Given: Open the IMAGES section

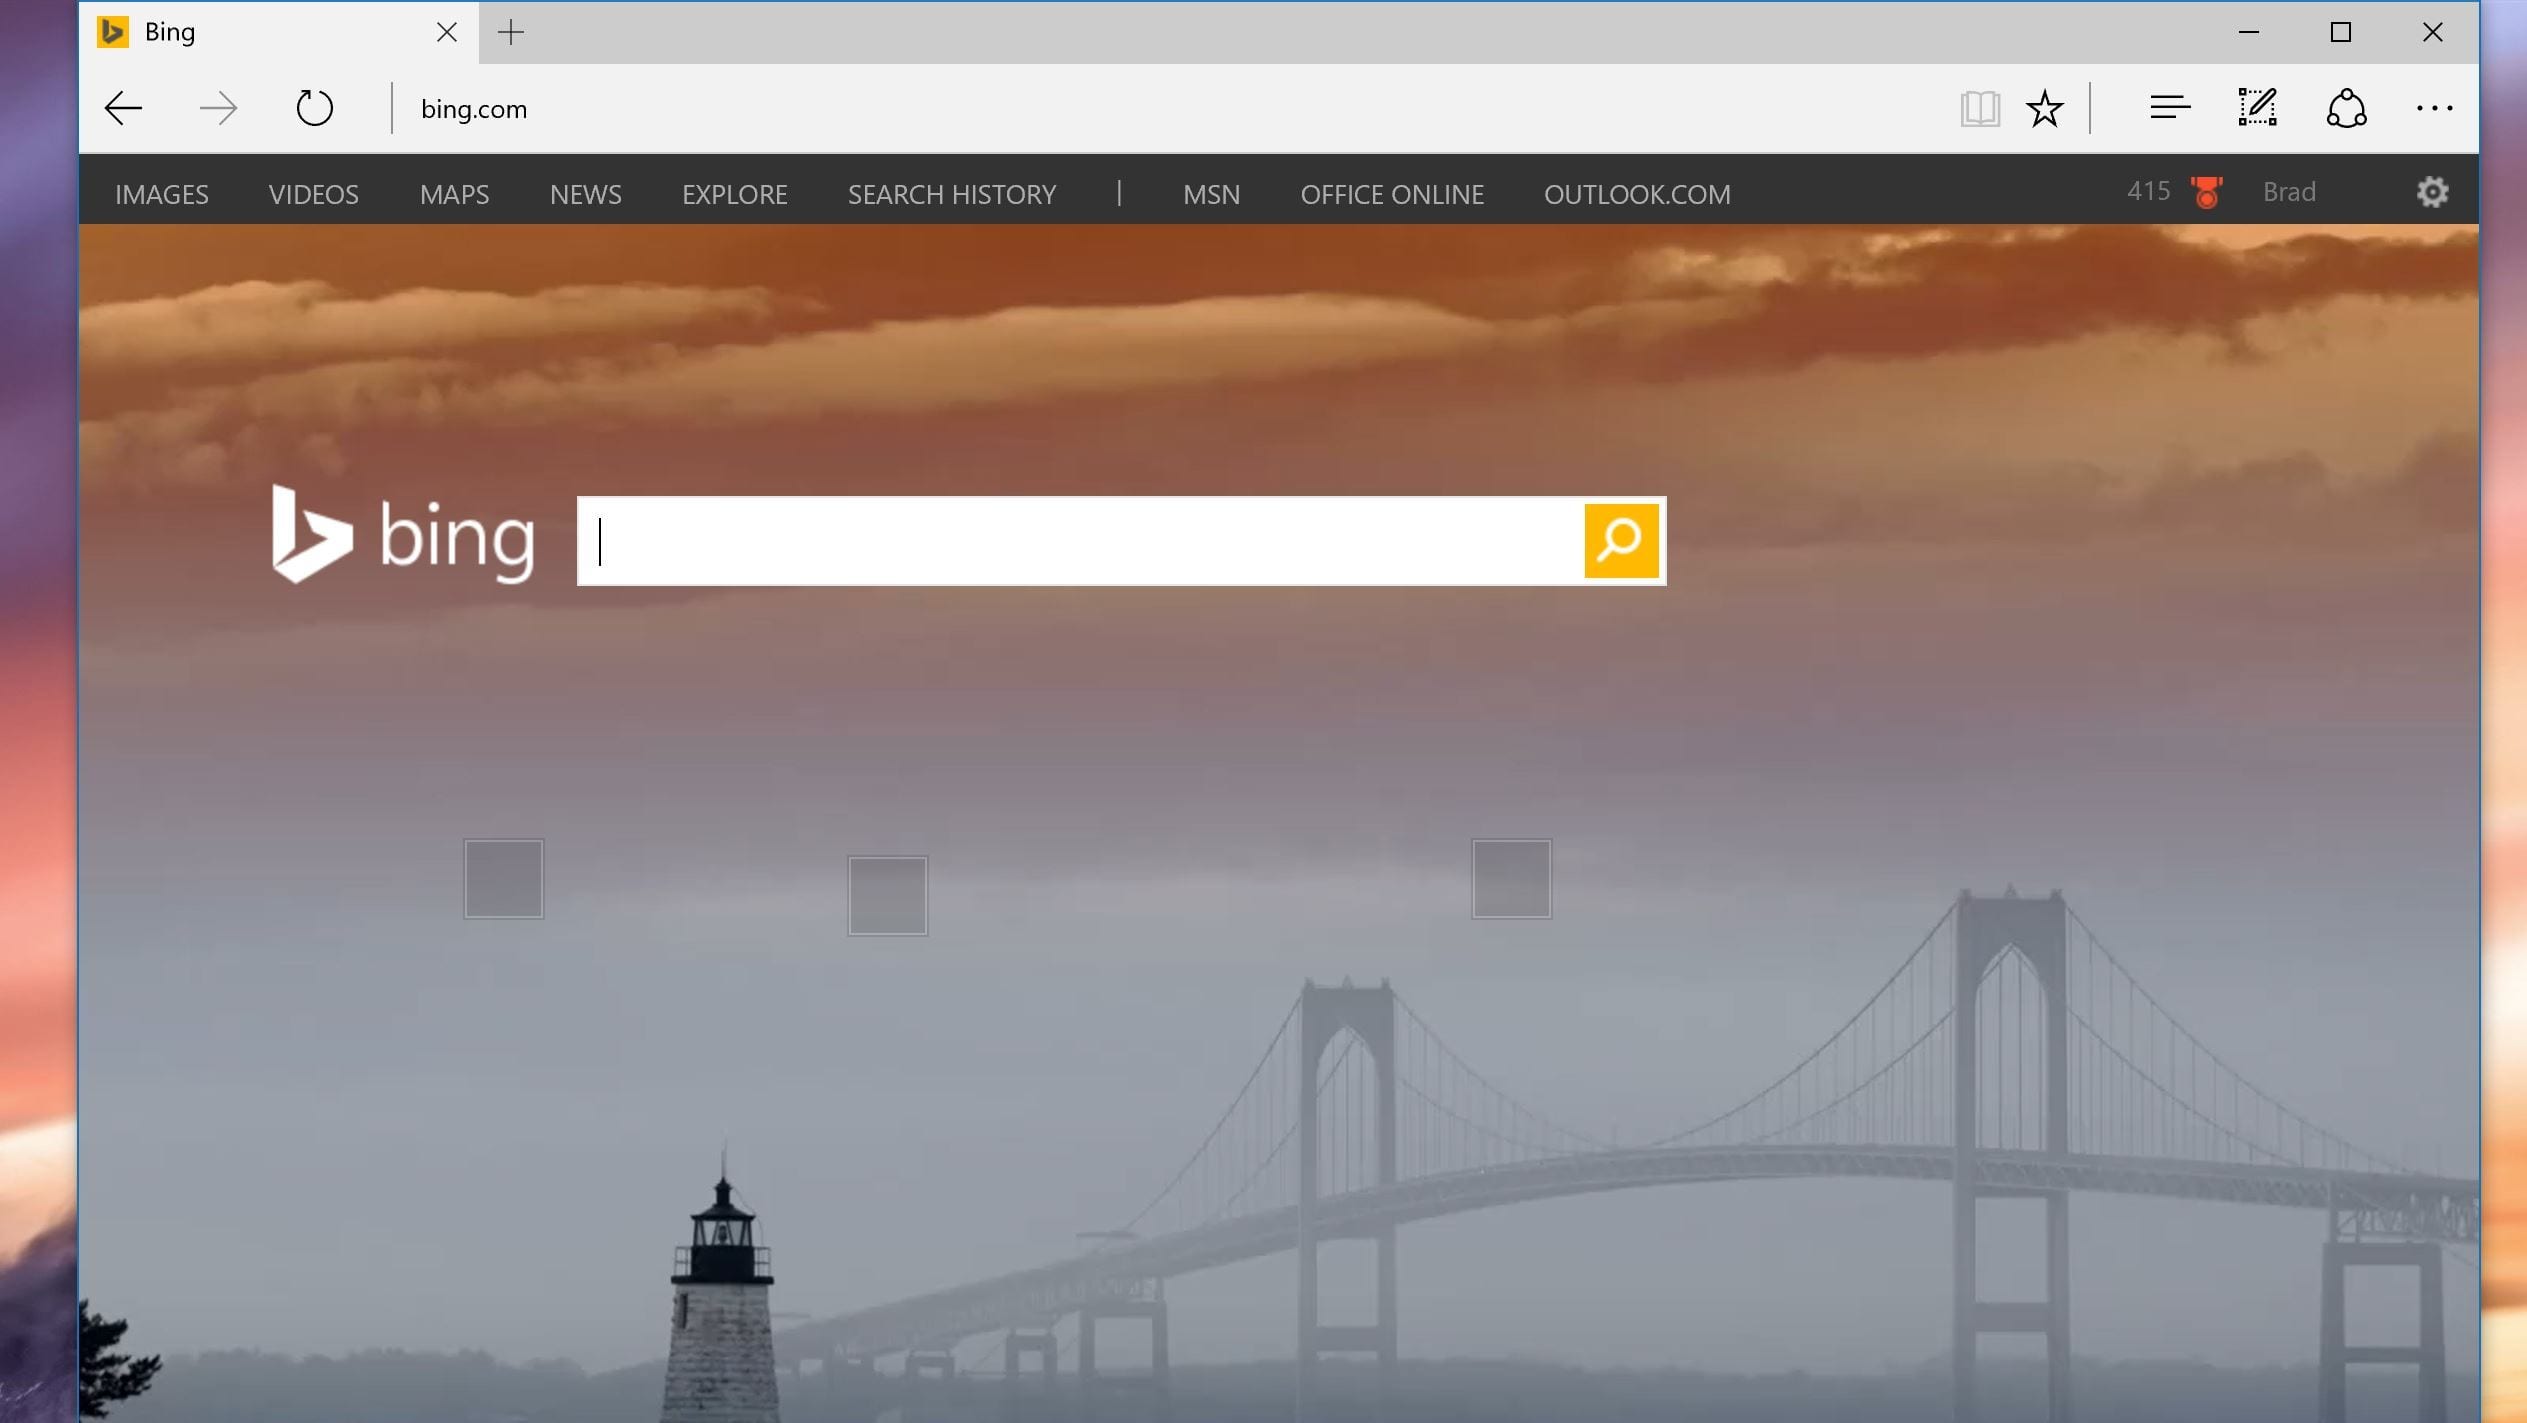Looking at the screenshot, I should [x=162, y=194].
